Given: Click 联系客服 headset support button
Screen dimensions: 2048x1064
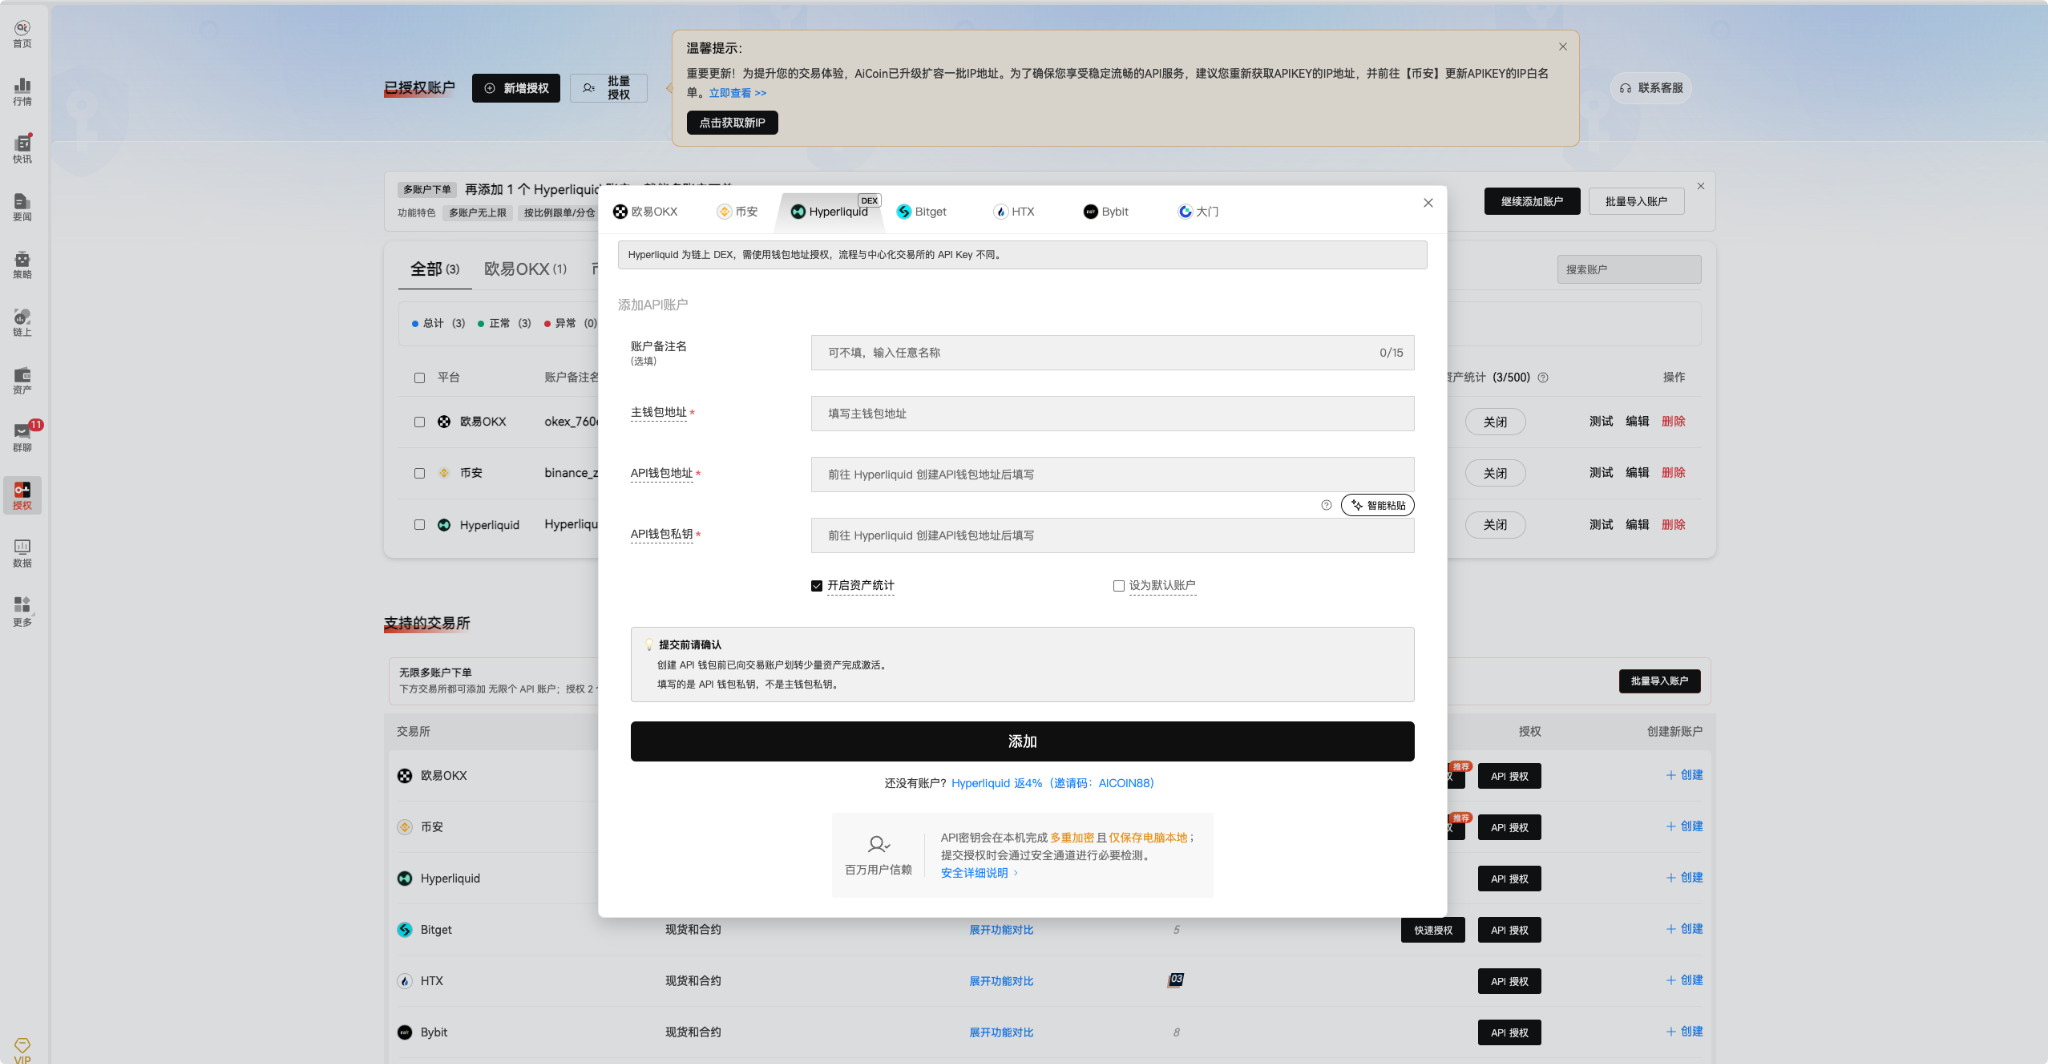Looking at the screenshot, I should point(1651,88).
